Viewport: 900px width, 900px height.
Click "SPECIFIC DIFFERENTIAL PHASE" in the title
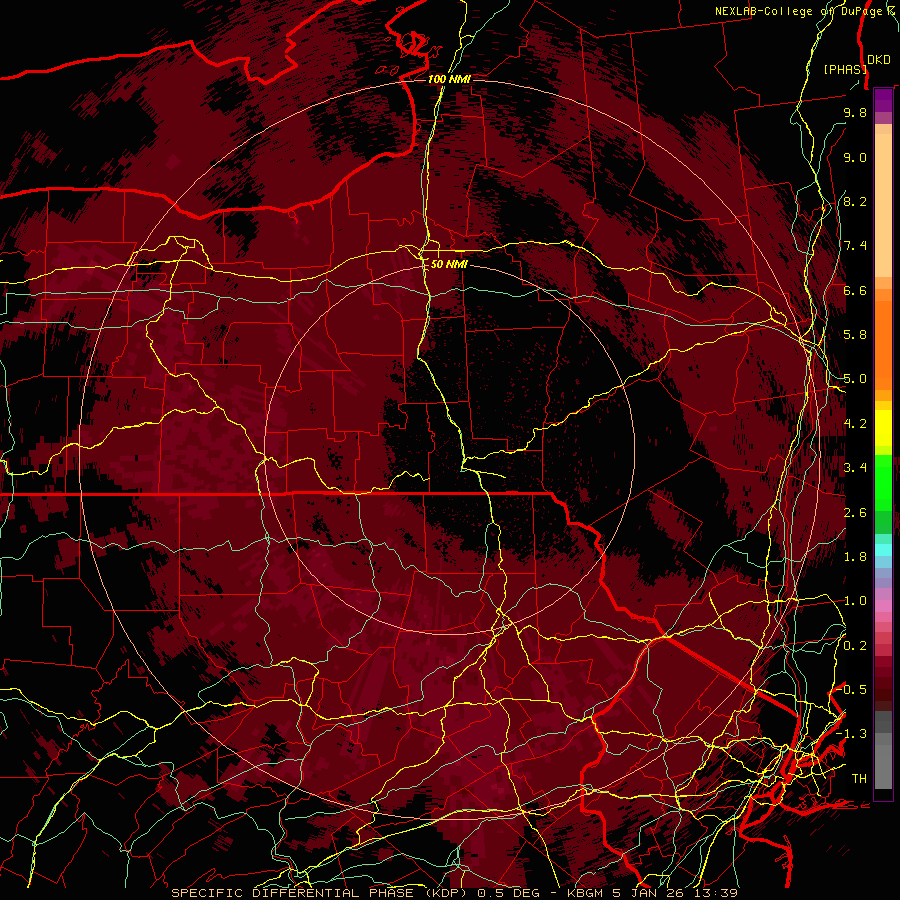292,893
